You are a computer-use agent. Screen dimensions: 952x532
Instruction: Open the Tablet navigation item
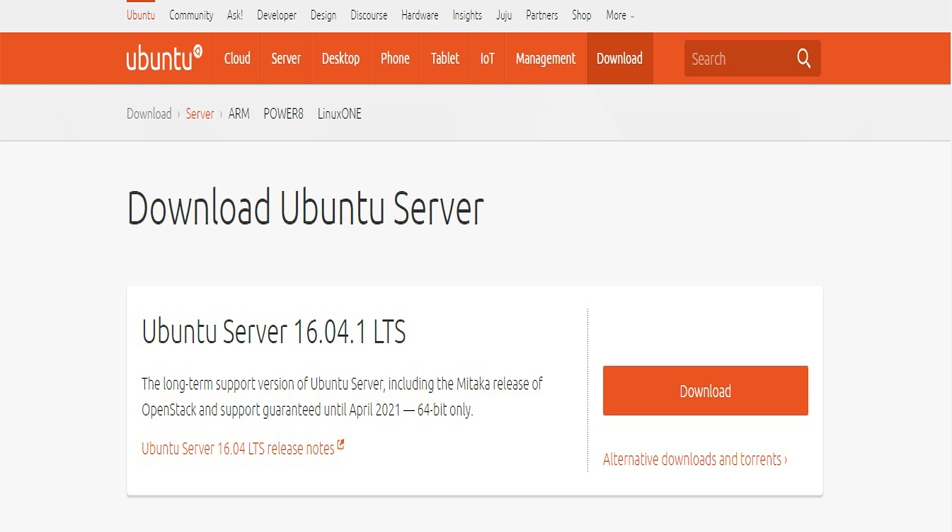coord(445,59)
